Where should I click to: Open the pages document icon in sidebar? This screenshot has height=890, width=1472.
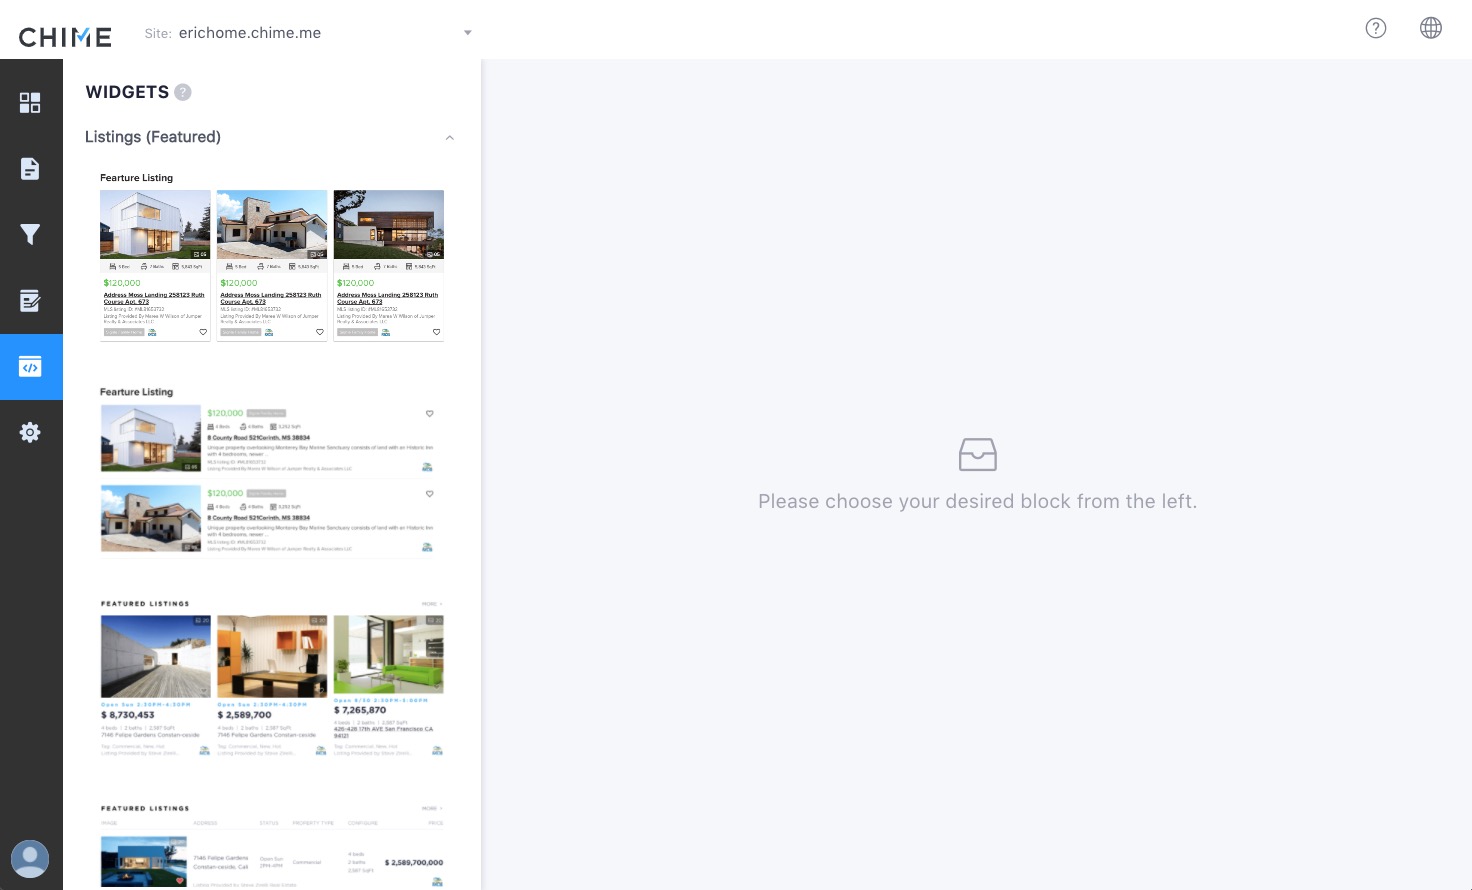[x=30, y=169]
